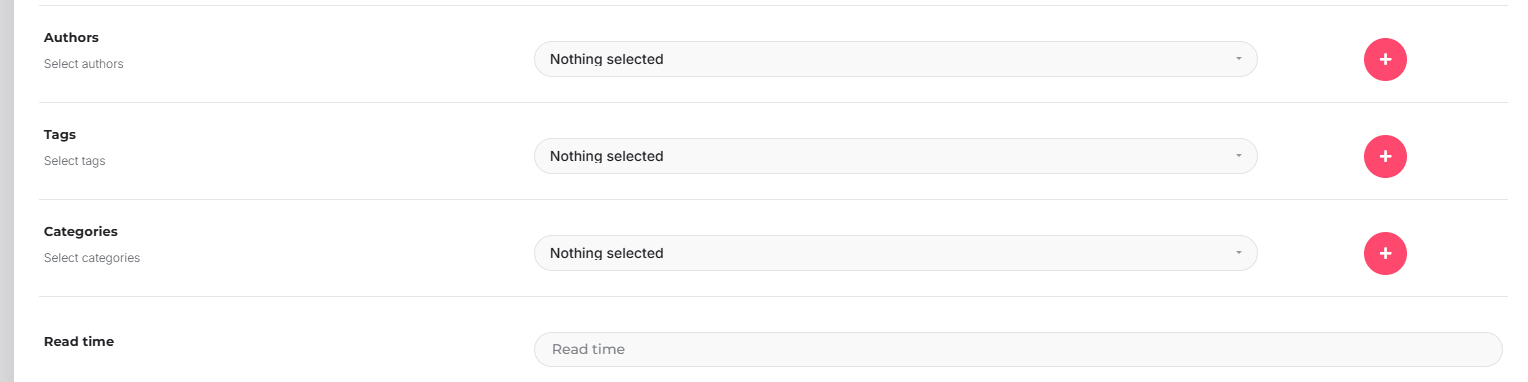The image size is (1528, 382).
Task: Click the caret arrow in Tags select
Action: click(1238, 156)
